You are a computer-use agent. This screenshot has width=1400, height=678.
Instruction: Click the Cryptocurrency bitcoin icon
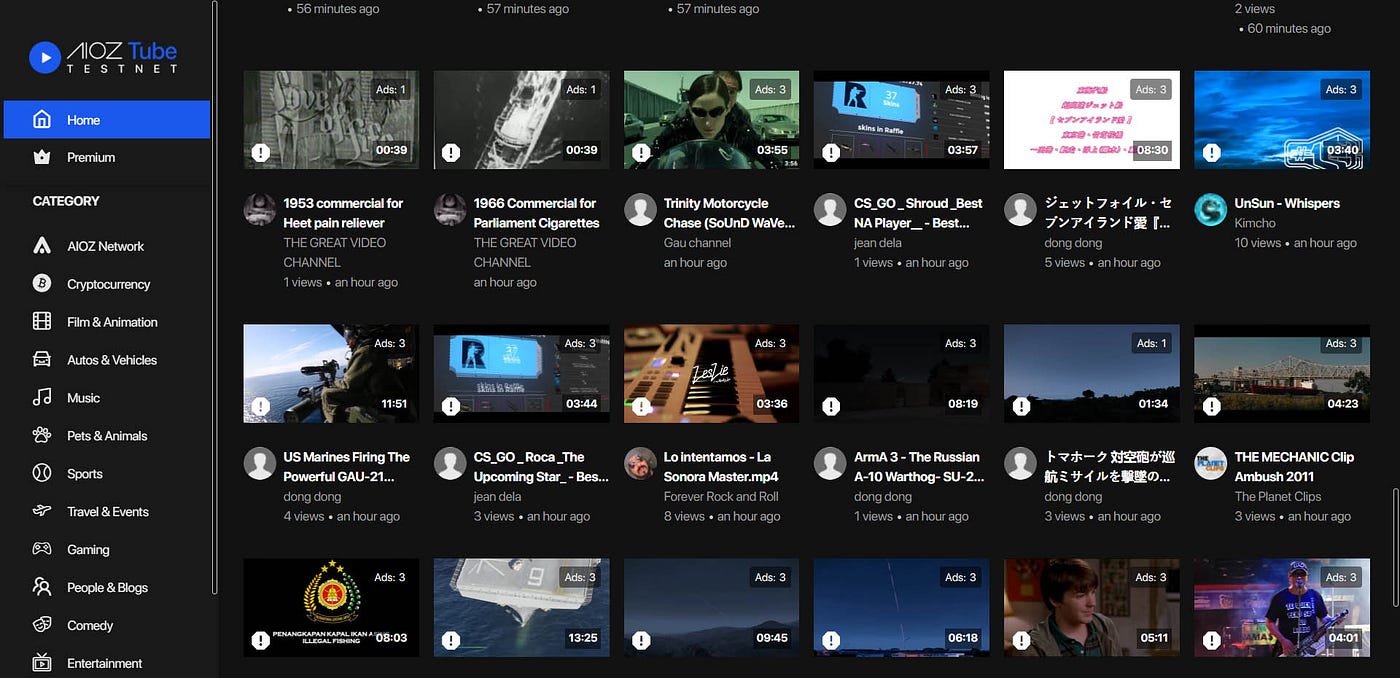click(42, 283)
